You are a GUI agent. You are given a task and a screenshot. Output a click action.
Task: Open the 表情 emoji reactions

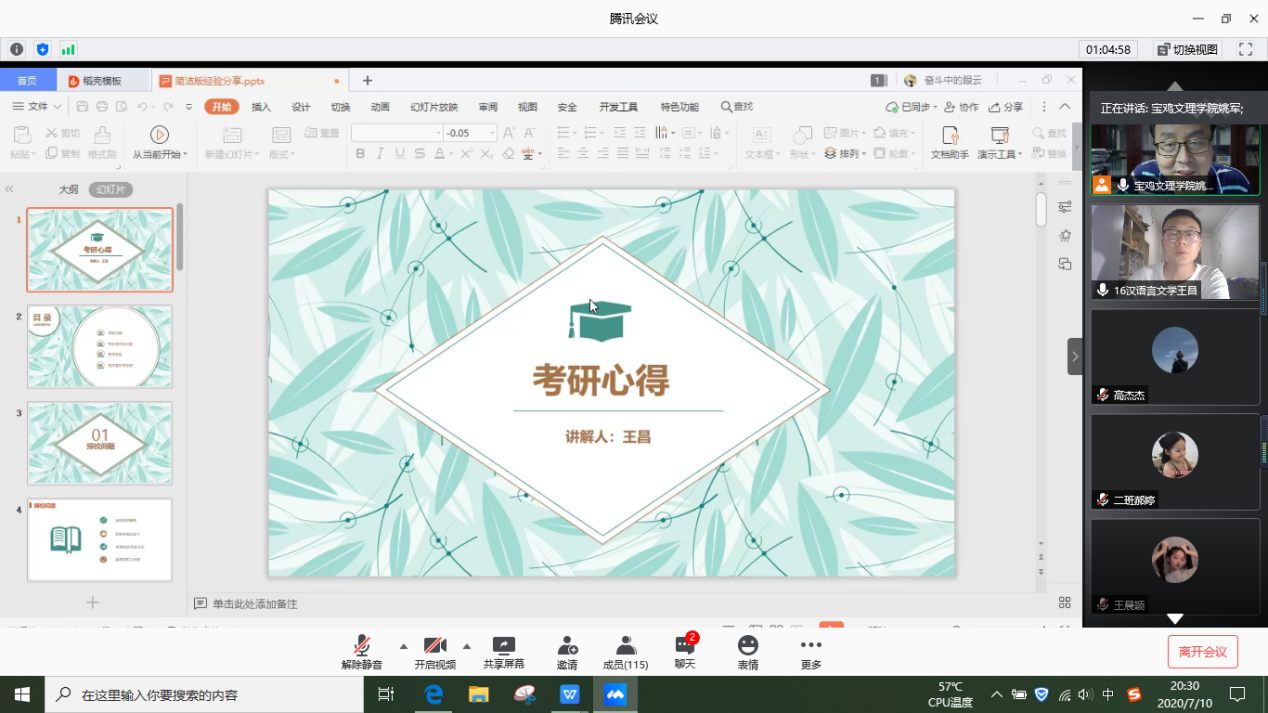coord(748,646)
